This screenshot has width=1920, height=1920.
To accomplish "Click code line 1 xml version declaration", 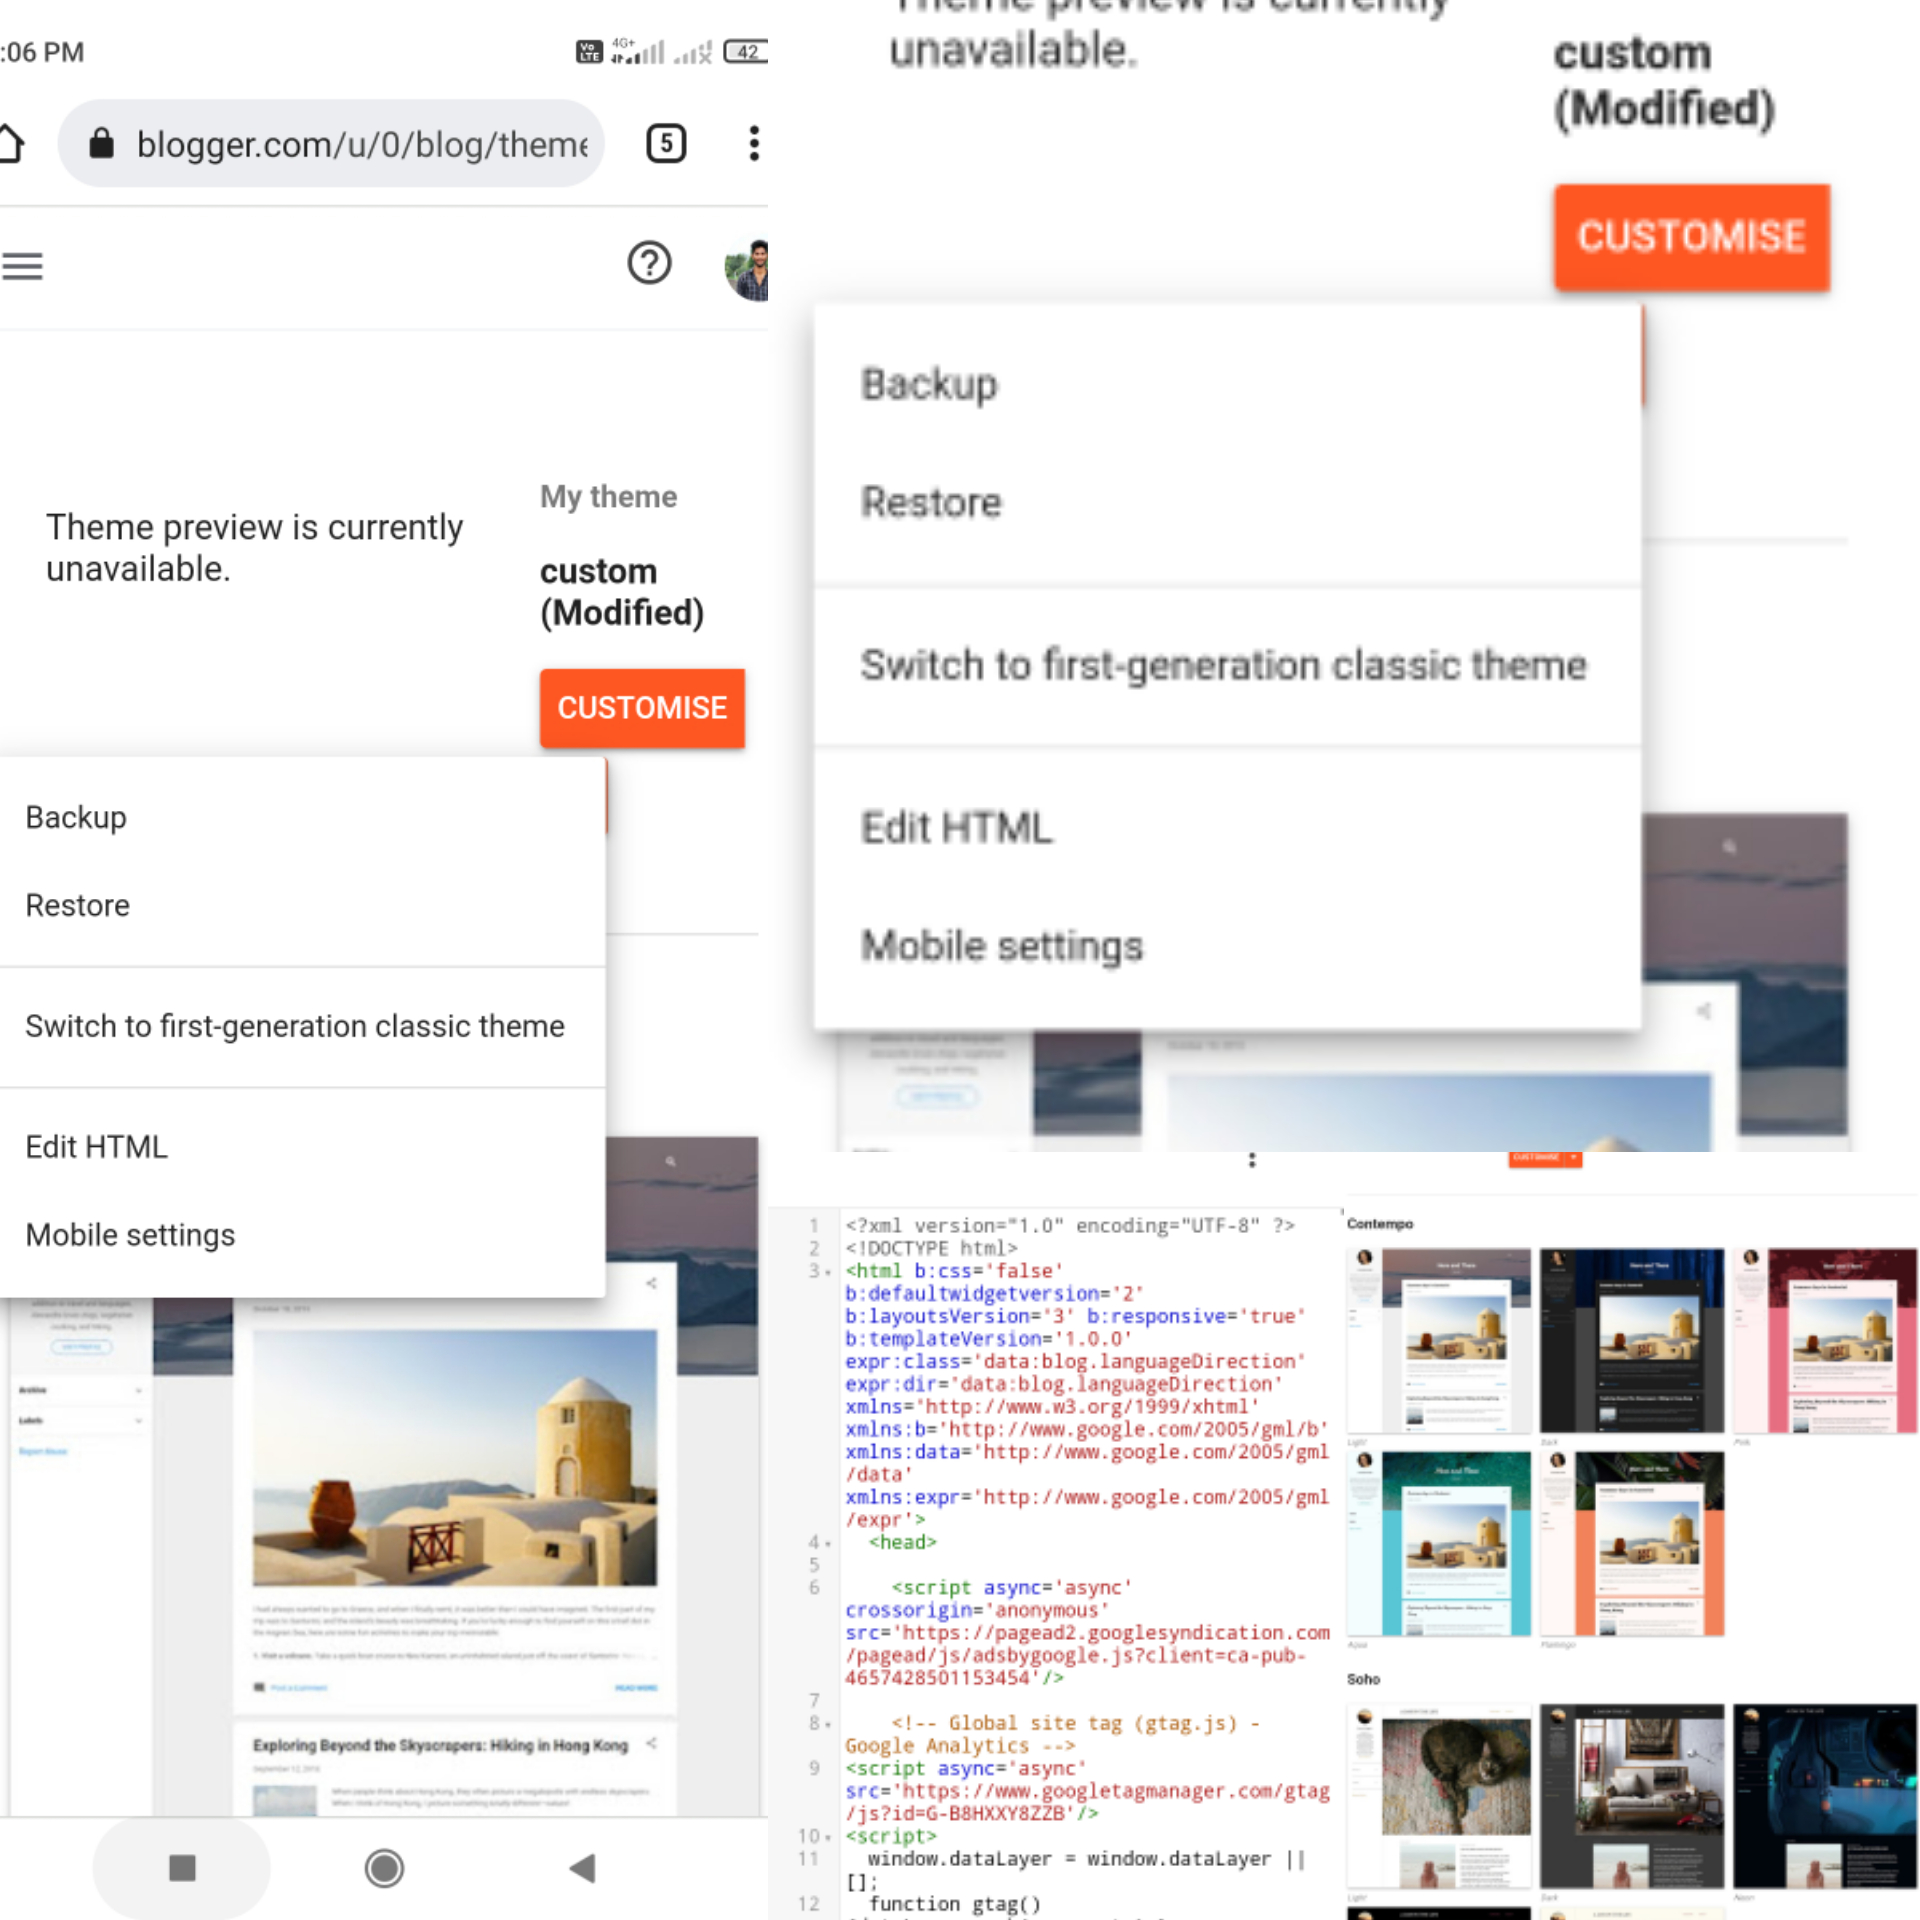I will coord(1070,1226).
